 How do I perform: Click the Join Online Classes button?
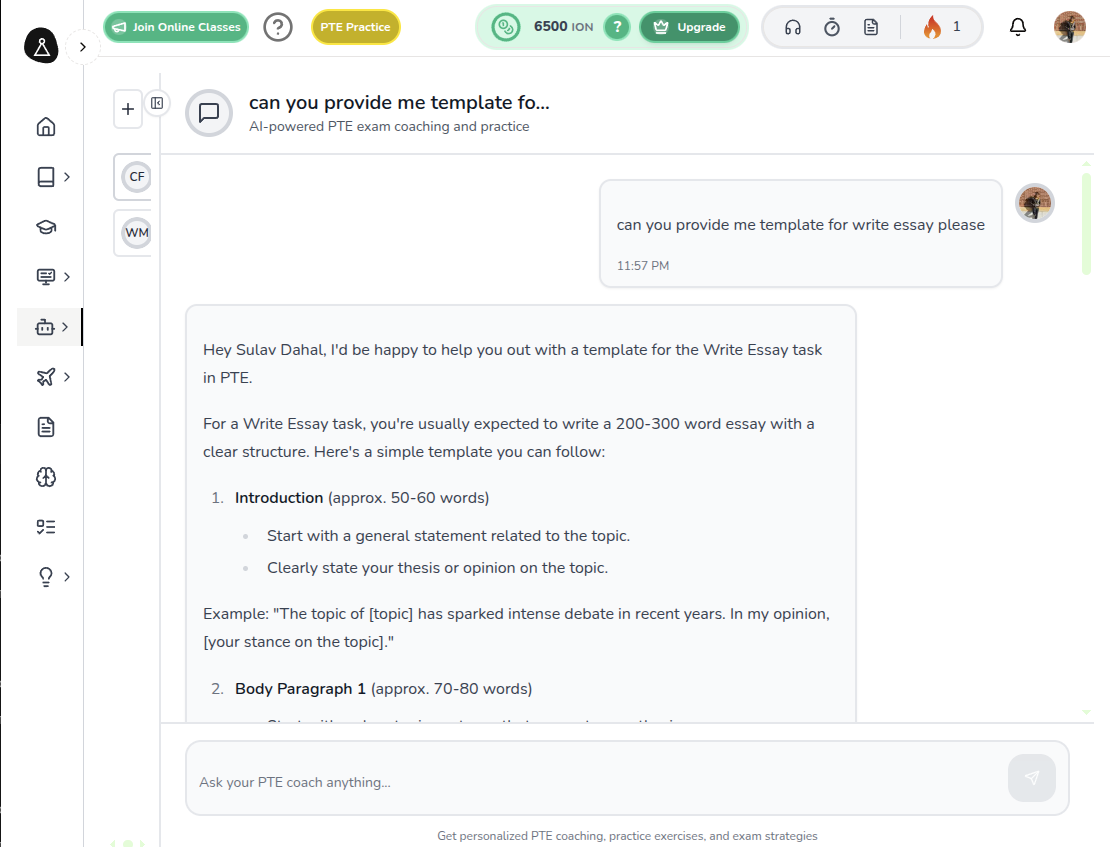tap(175, 27)
